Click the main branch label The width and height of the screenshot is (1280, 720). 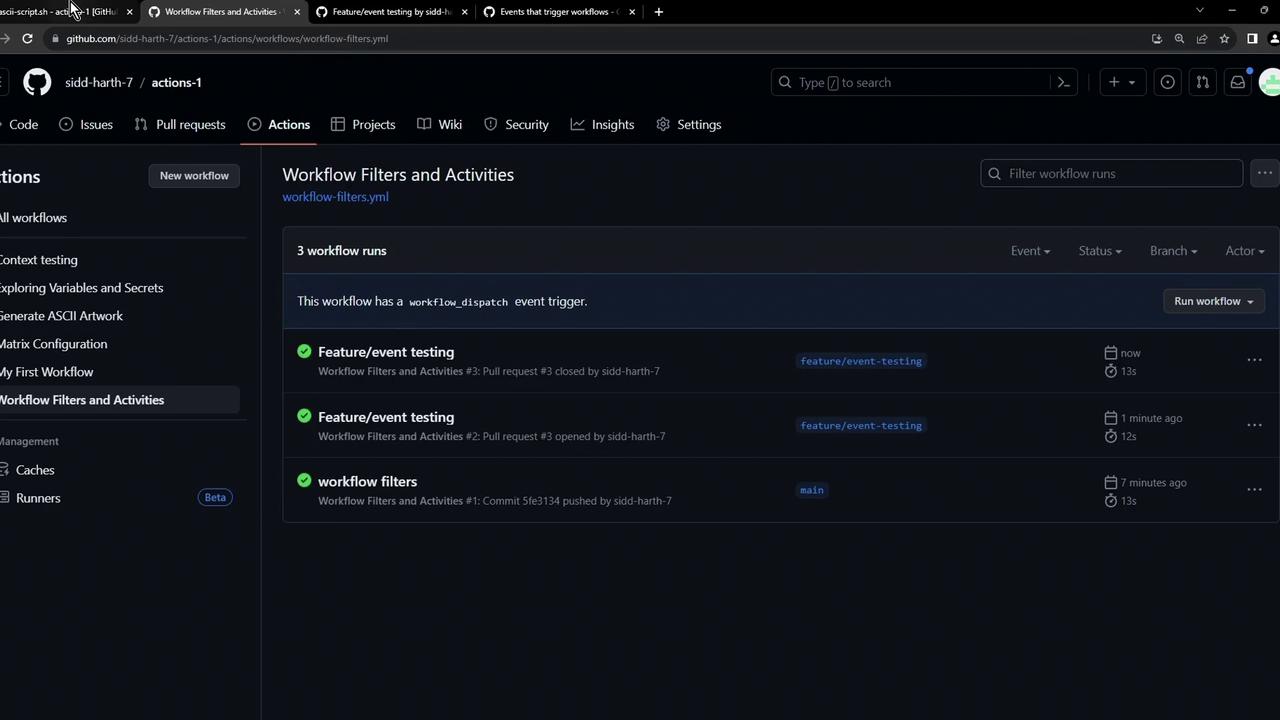click(x=811, y=490)
